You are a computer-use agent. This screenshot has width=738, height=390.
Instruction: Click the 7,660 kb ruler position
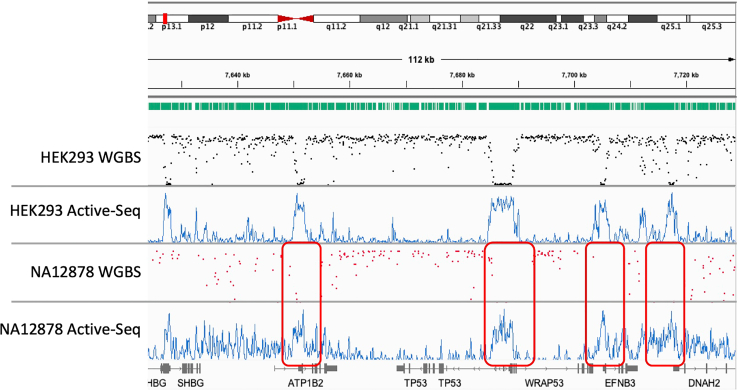pos(350,75)
